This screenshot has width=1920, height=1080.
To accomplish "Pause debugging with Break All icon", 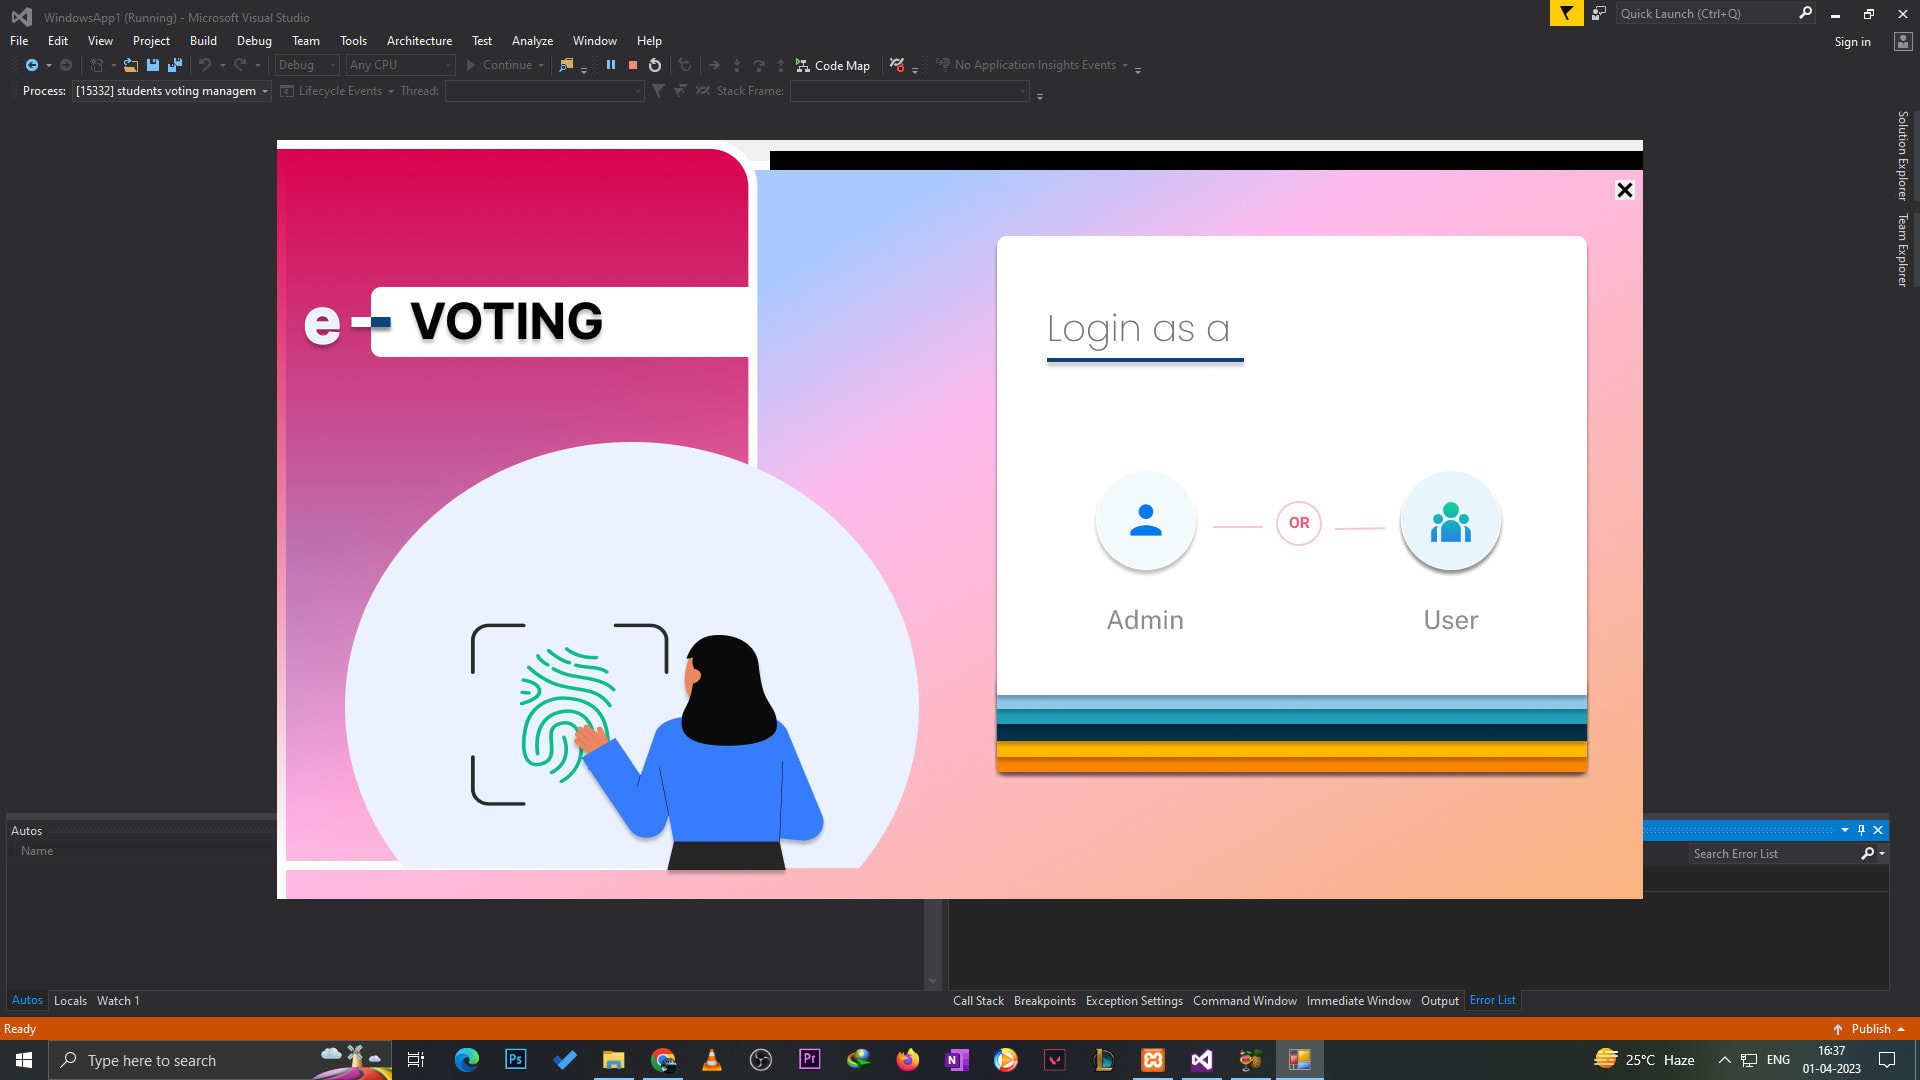I will pos(610,65).
